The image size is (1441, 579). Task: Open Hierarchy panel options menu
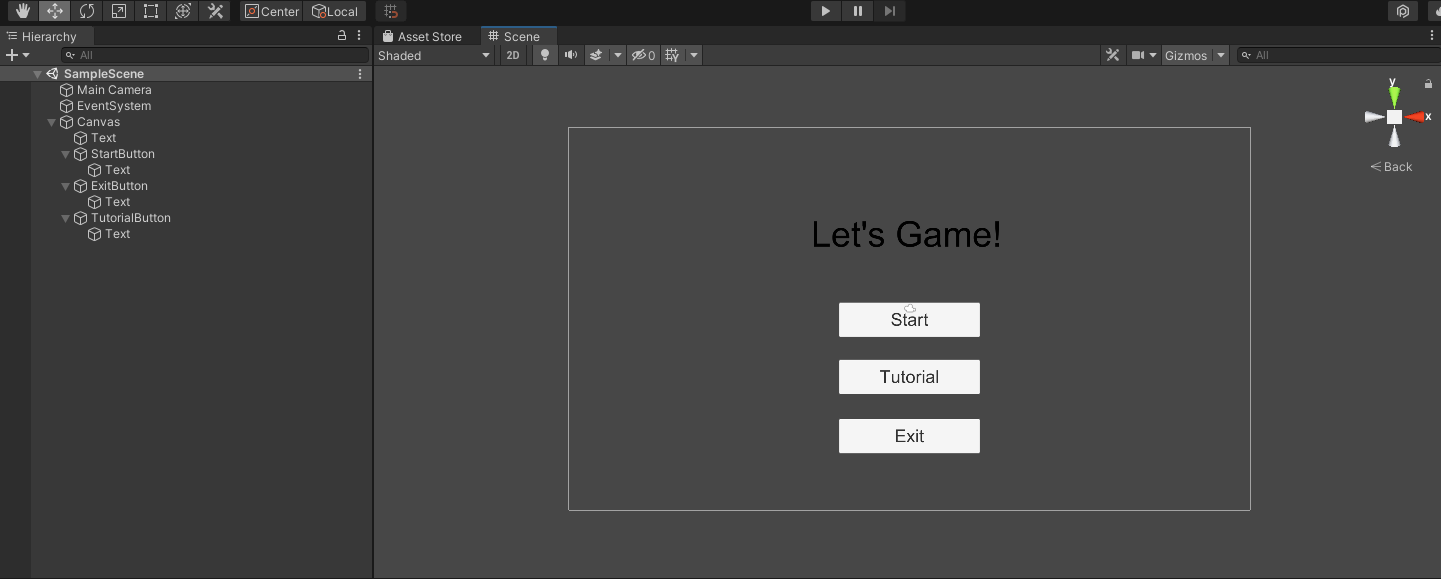[x=359, y=35]
